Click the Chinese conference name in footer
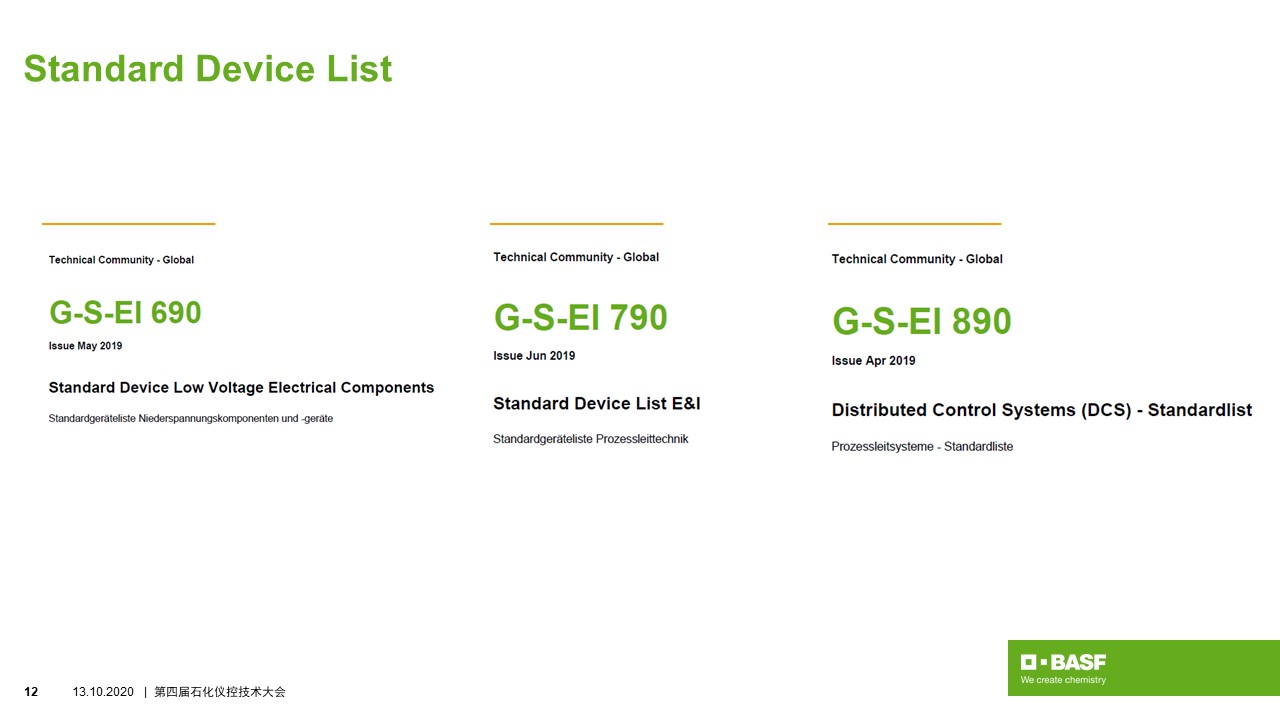 220,692
